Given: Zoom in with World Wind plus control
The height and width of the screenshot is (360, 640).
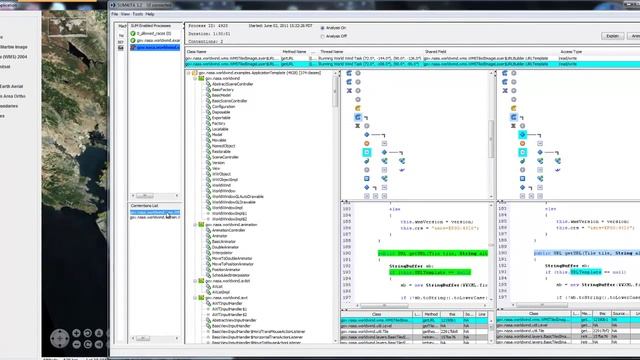Looking at the screenshot, I should coord(76,333).
